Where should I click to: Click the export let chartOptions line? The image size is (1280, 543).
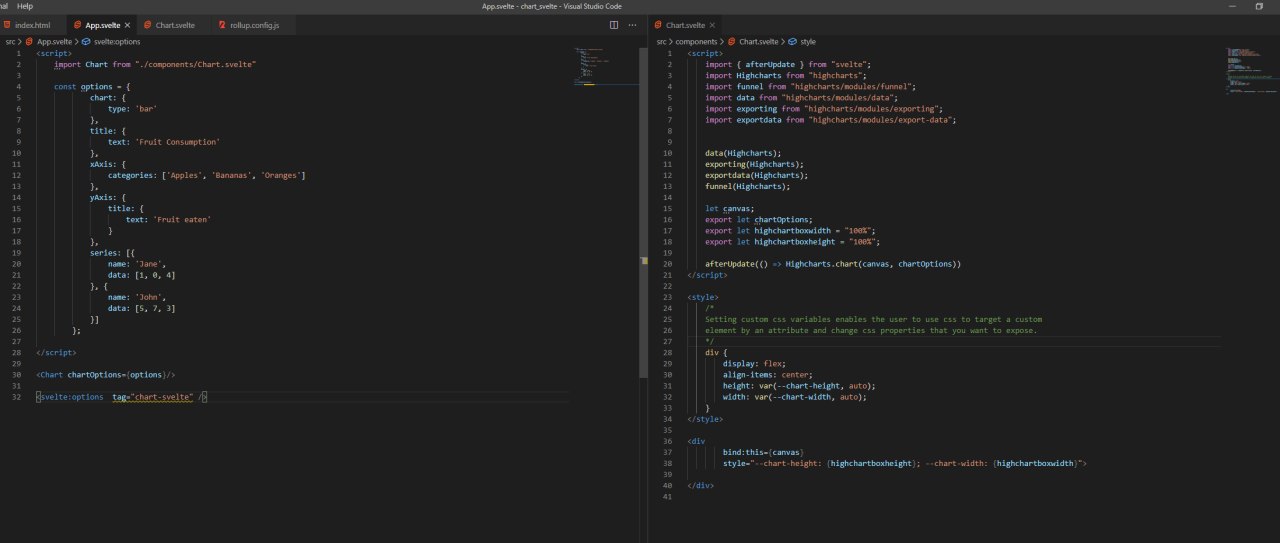pyautogui.click(x=759, y=219)
